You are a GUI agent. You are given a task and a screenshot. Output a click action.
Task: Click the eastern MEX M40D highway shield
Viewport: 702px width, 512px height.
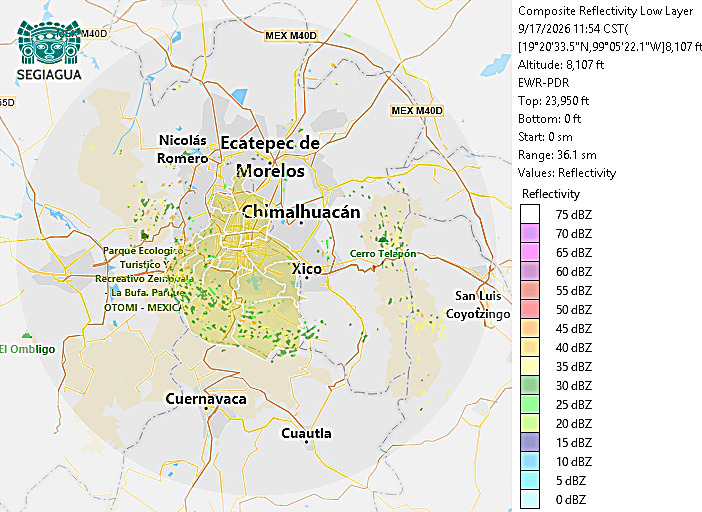click(417, 111)
